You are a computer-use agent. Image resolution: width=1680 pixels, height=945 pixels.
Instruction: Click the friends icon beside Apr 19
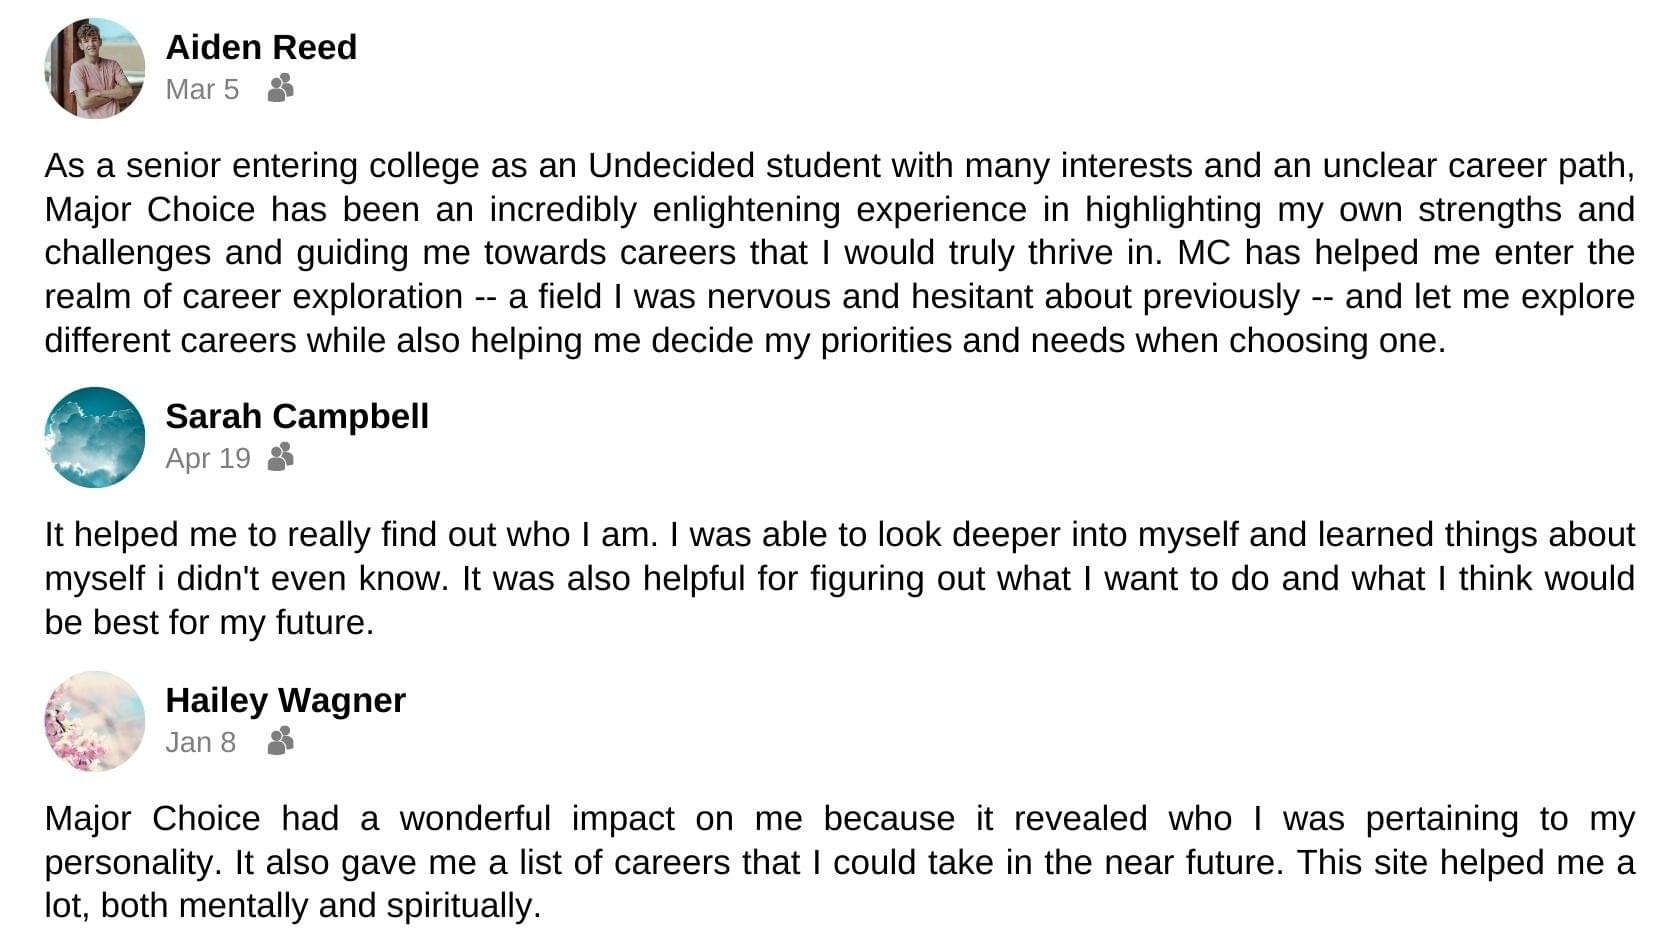281,458
